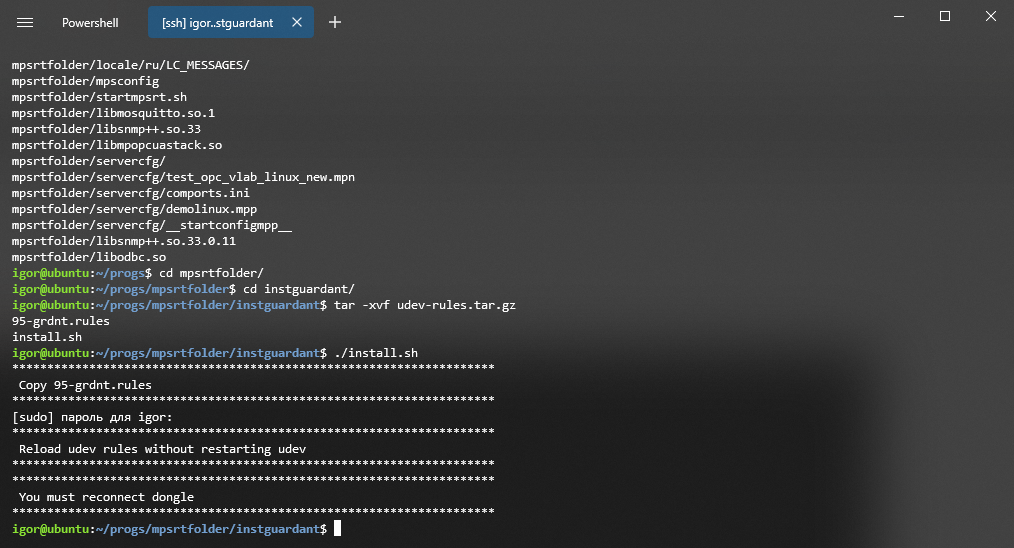The width and height of the screenshot is (1014, 548).
Task: Click the Copy 95-grdnt.rules message
Action: point(85,385)
